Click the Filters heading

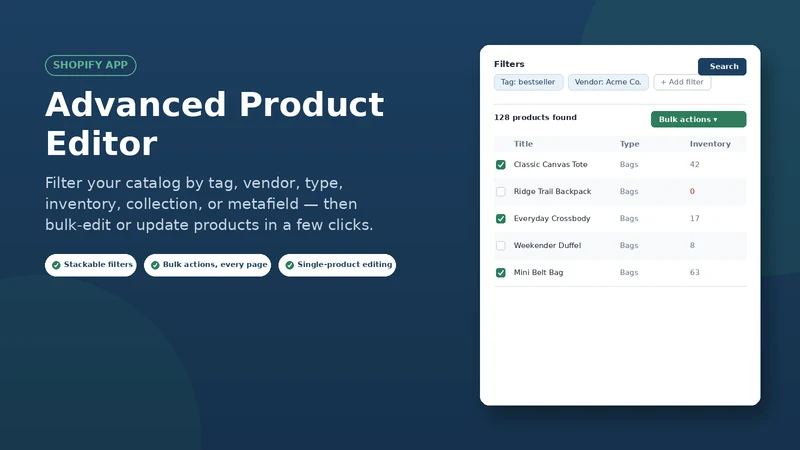click(x=509, y=64)
